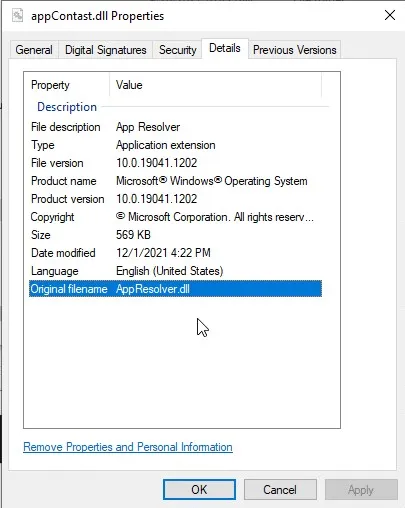Image resolution: width=405 pixels, height=508 pixels.
Task: Select the Date modified row
Action: [175, 253]
